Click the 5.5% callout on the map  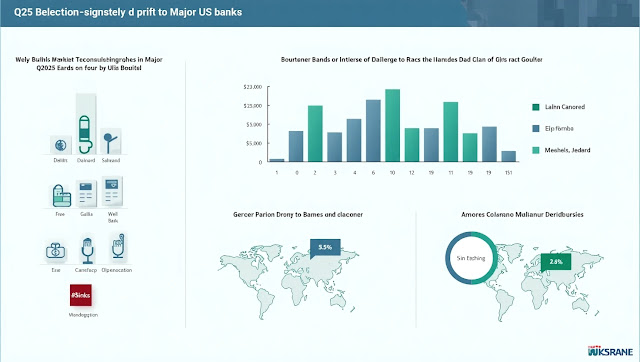click(325, 247)
